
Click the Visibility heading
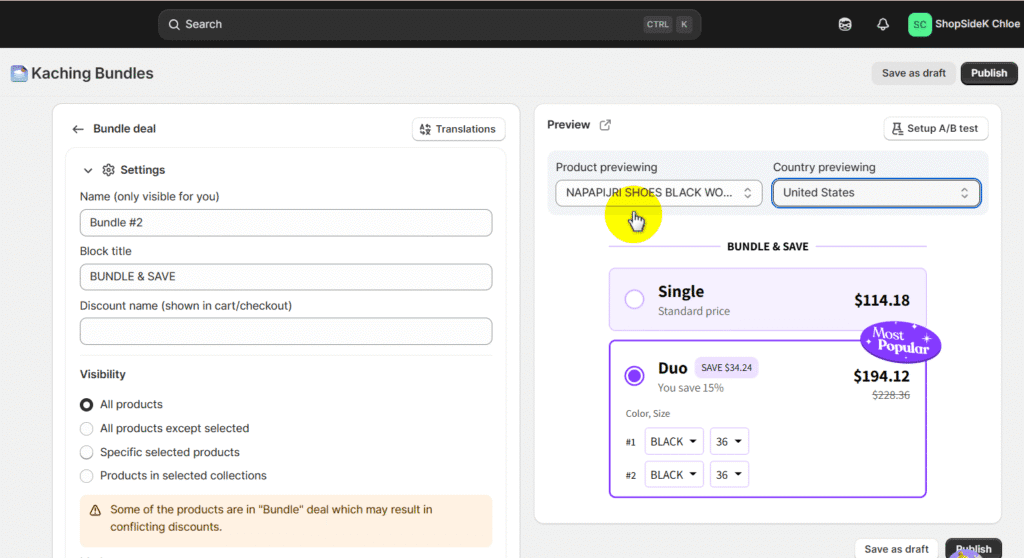tap(103, 374)
